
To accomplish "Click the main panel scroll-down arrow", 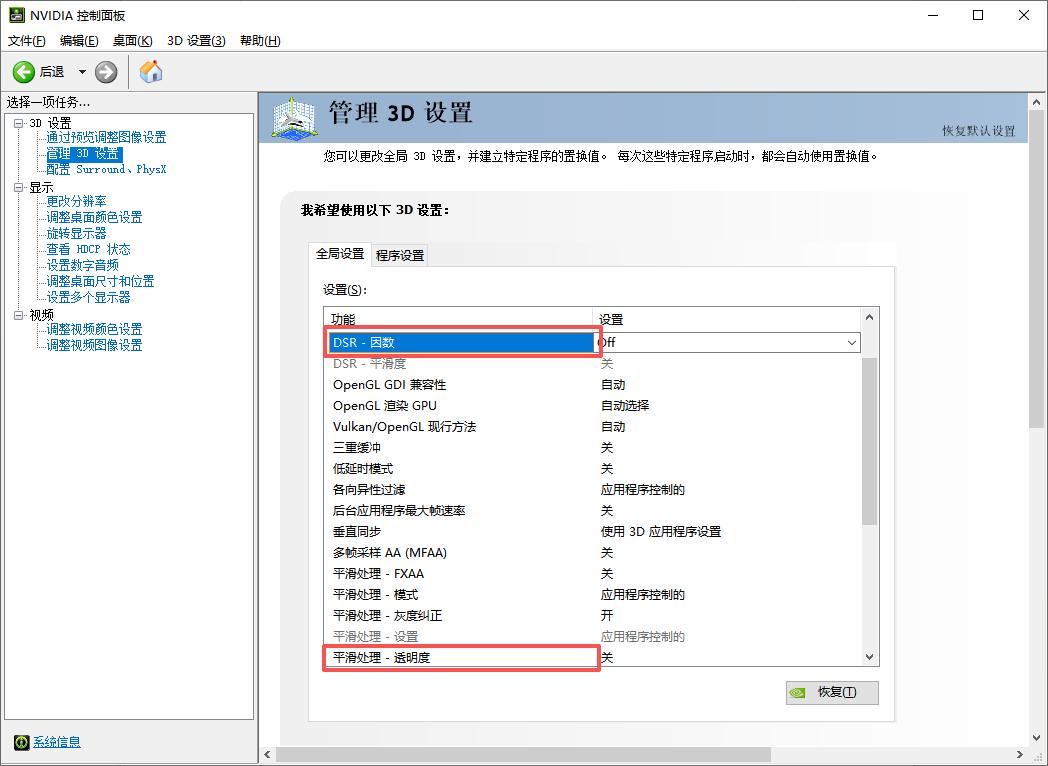I will pyautogui.click(x=1037, y=738).
